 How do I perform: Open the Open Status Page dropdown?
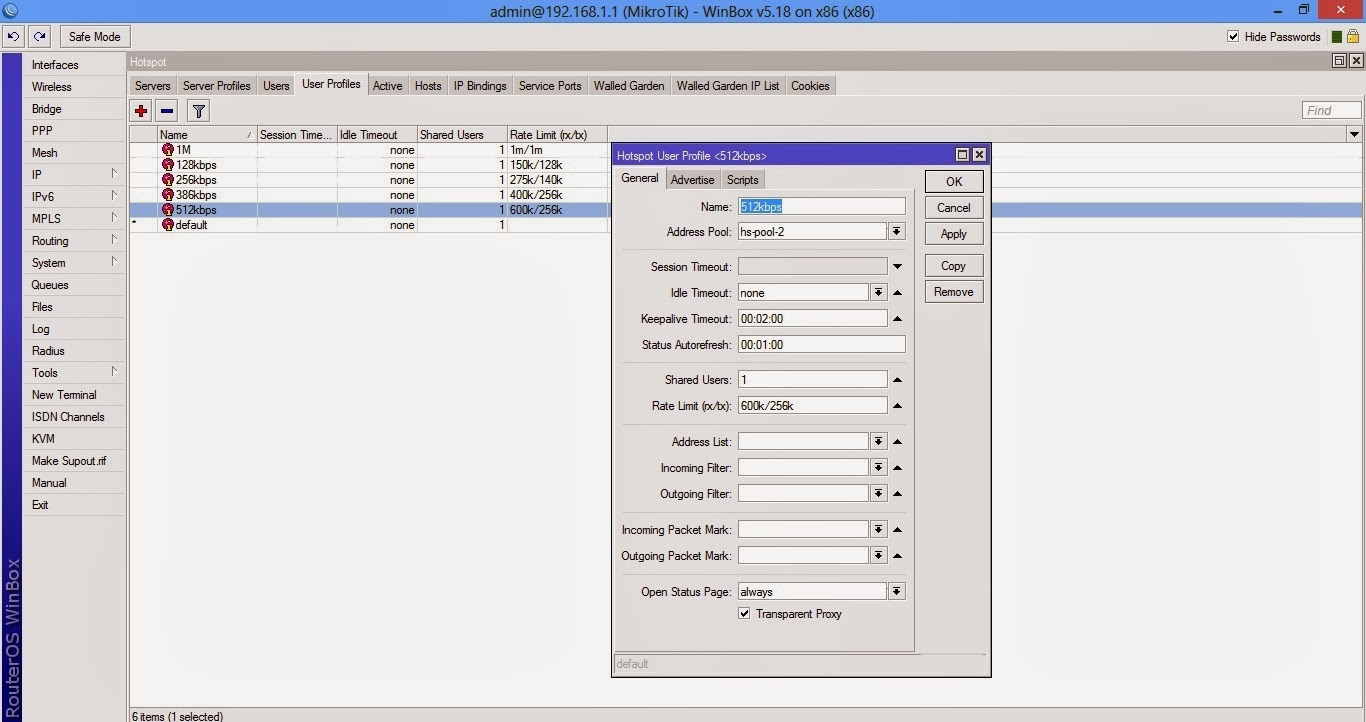[x=897, y=592]
